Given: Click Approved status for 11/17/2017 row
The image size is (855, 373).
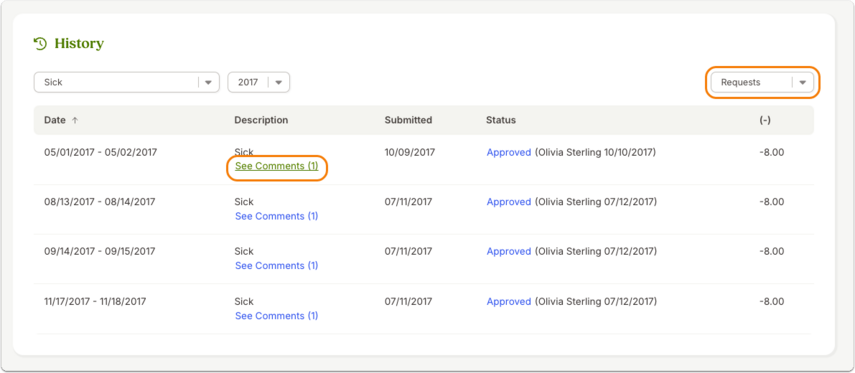Looking at the screenshot, I should [509, 302].
